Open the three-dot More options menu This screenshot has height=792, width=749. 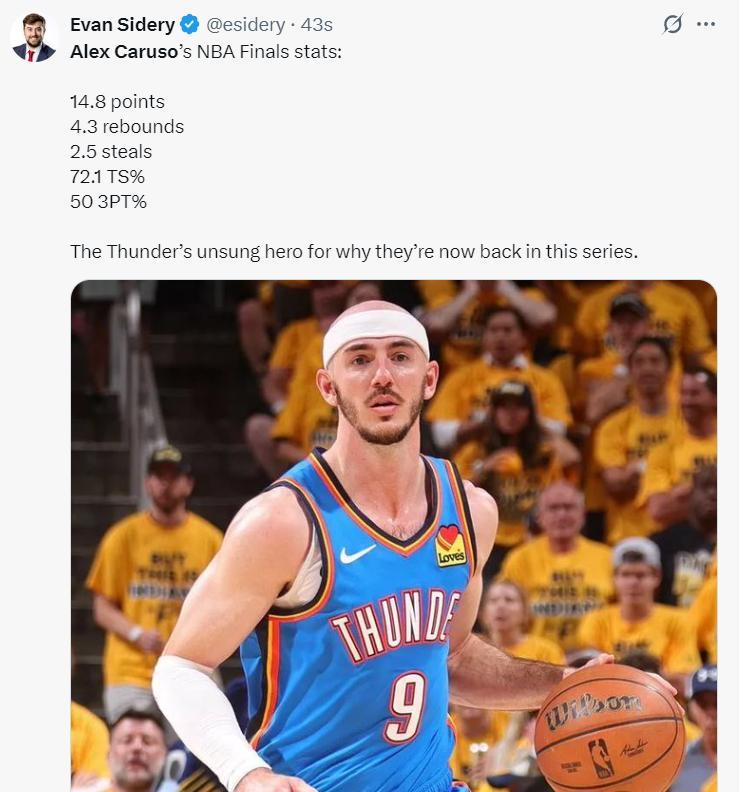coord(706,24)
